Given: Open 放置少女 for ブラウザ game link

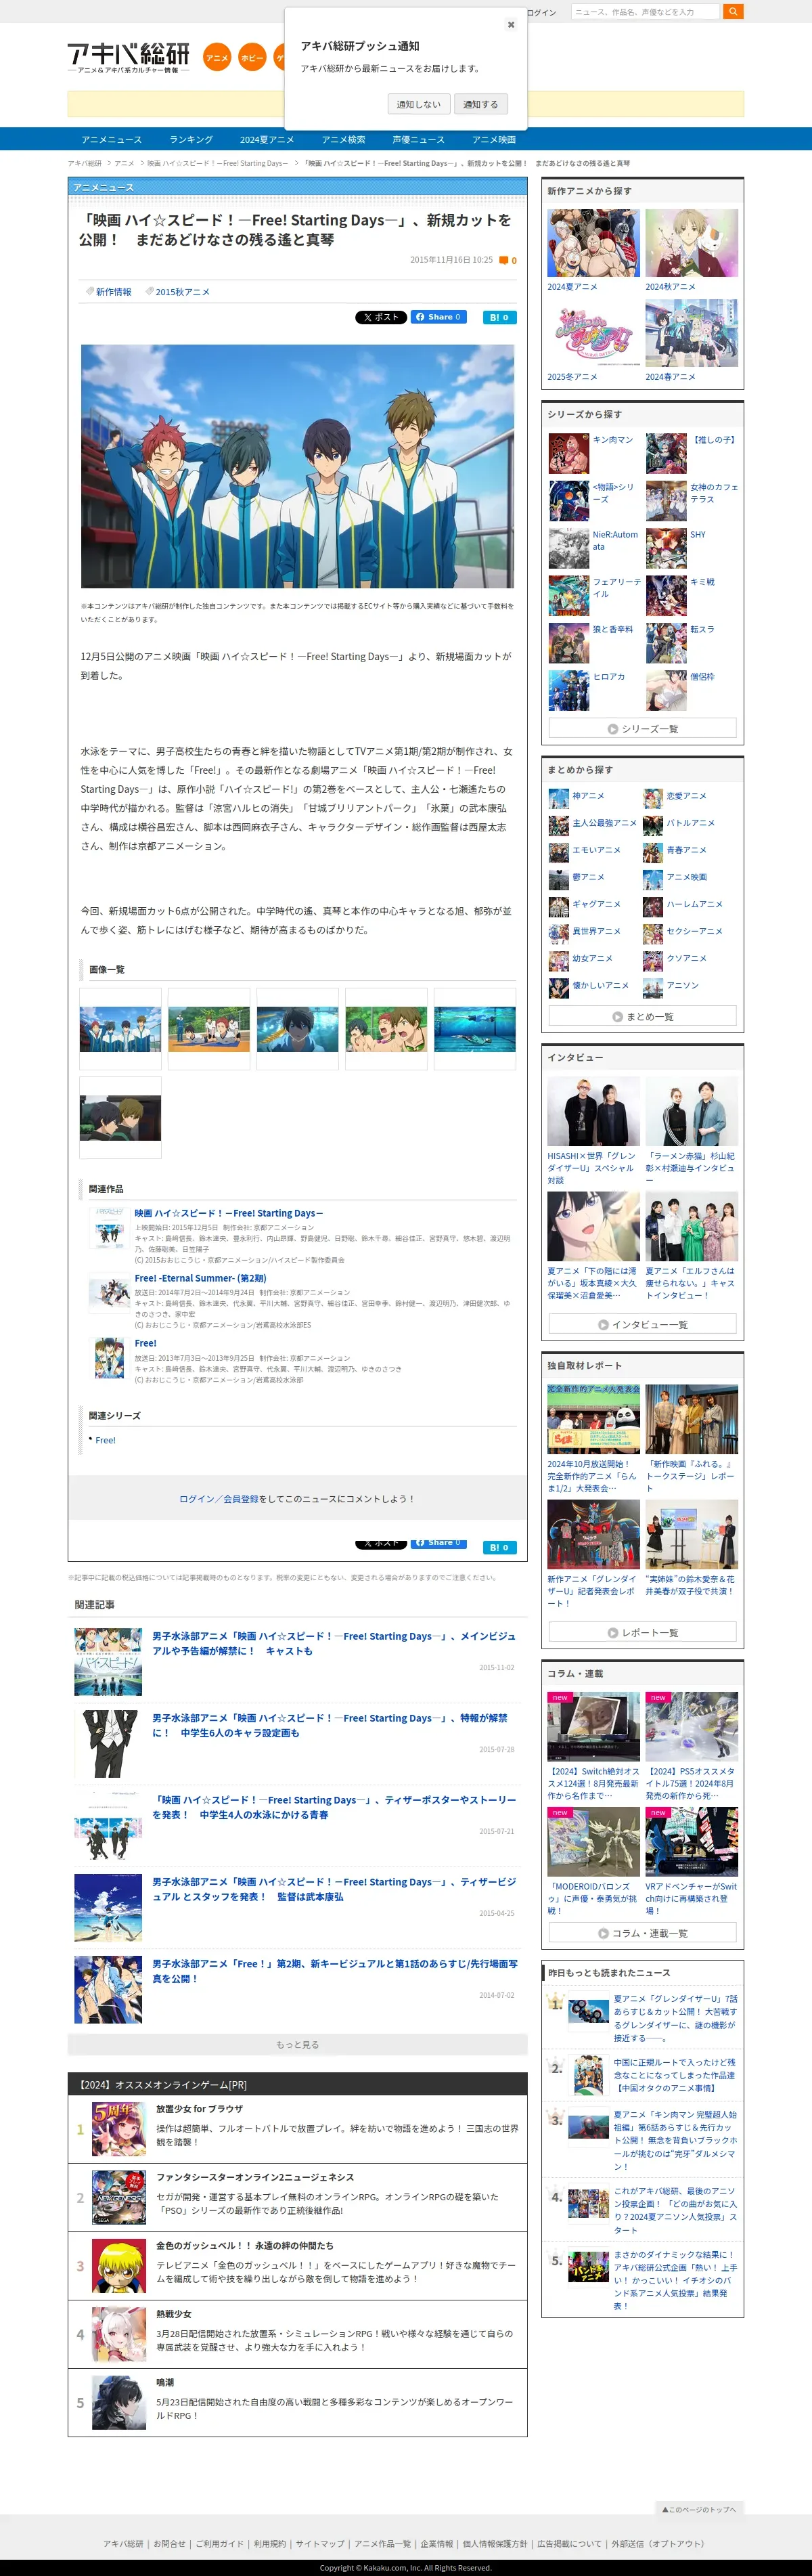Looking at the screenshot, I should coord(199,2108).
